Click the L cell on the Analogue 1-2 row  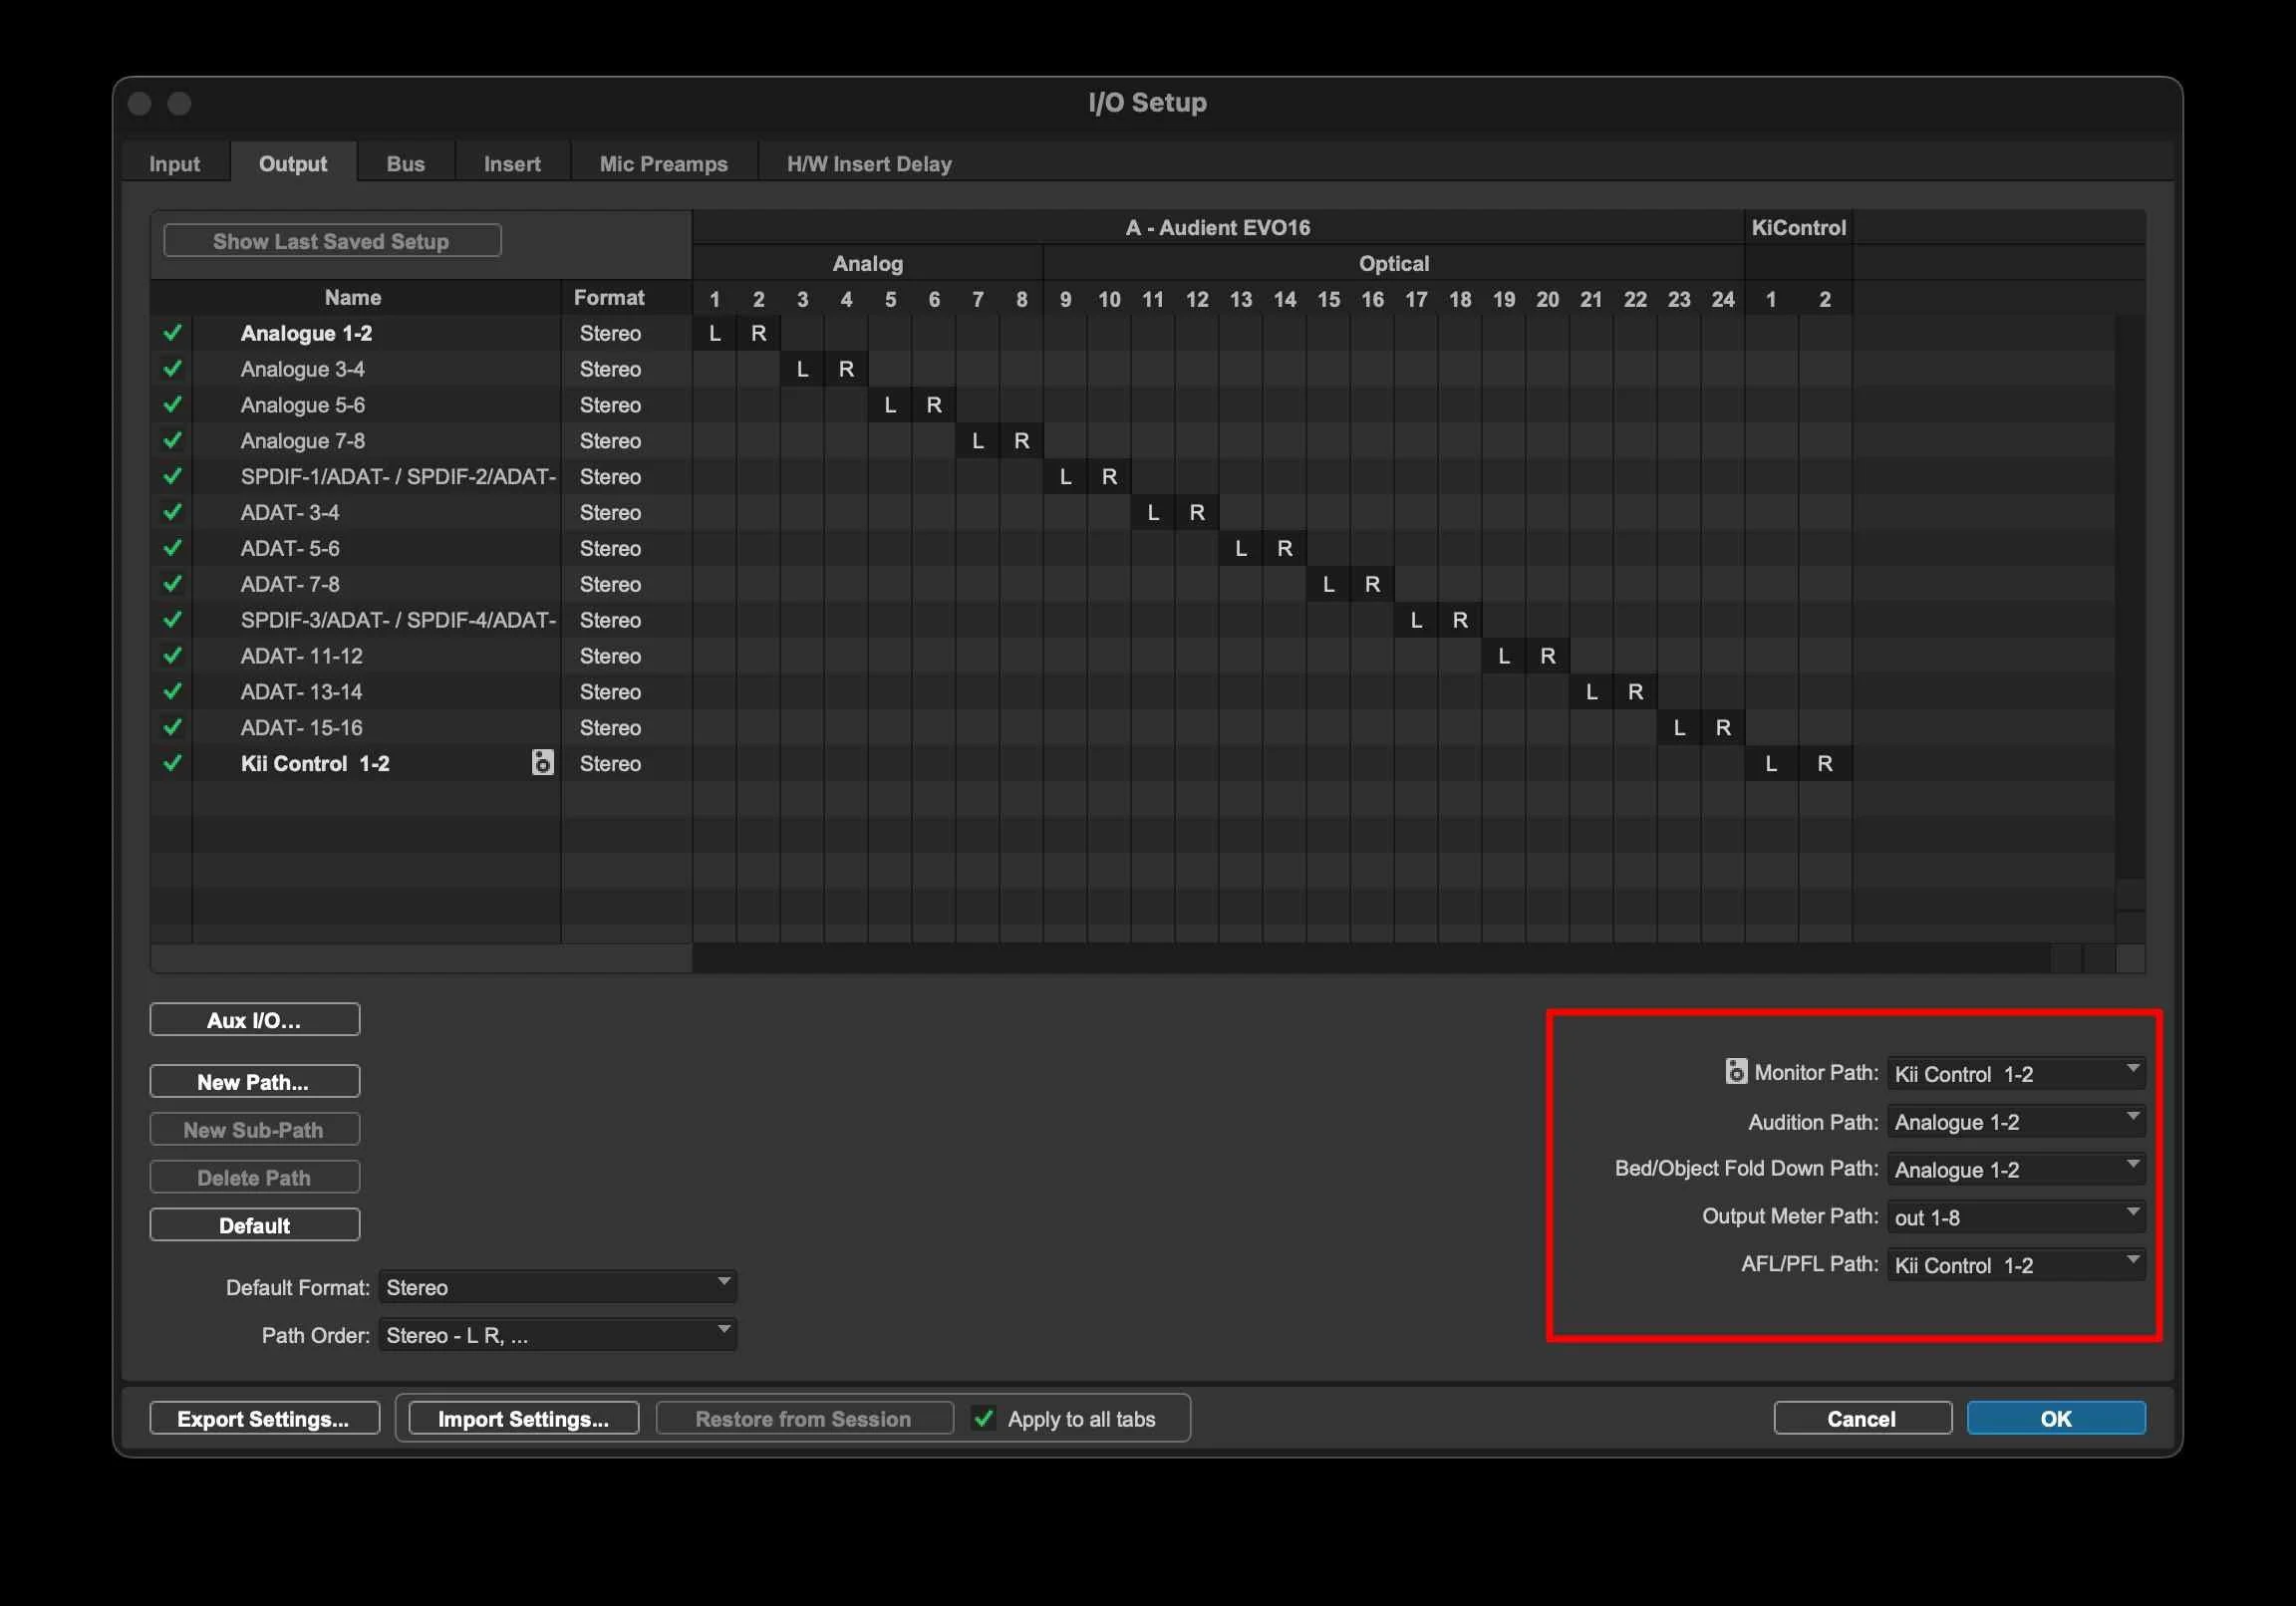(x=714, y=333)
